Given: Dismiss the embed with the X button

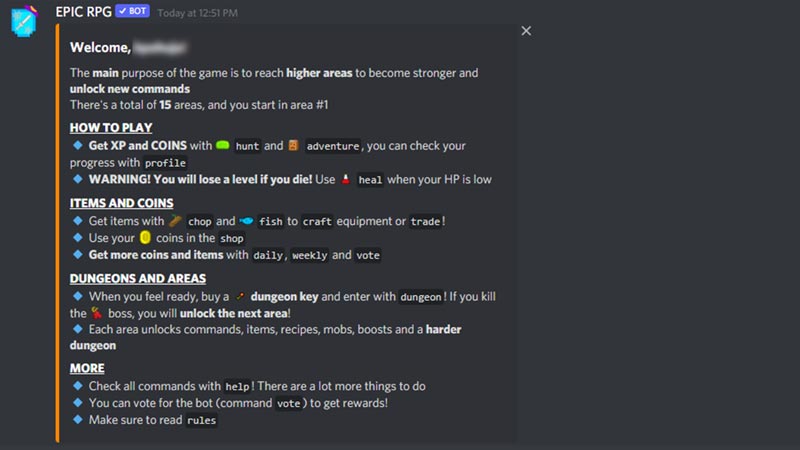Looking at the screenshot, I should pyautogui.click(x=526, y=31).
